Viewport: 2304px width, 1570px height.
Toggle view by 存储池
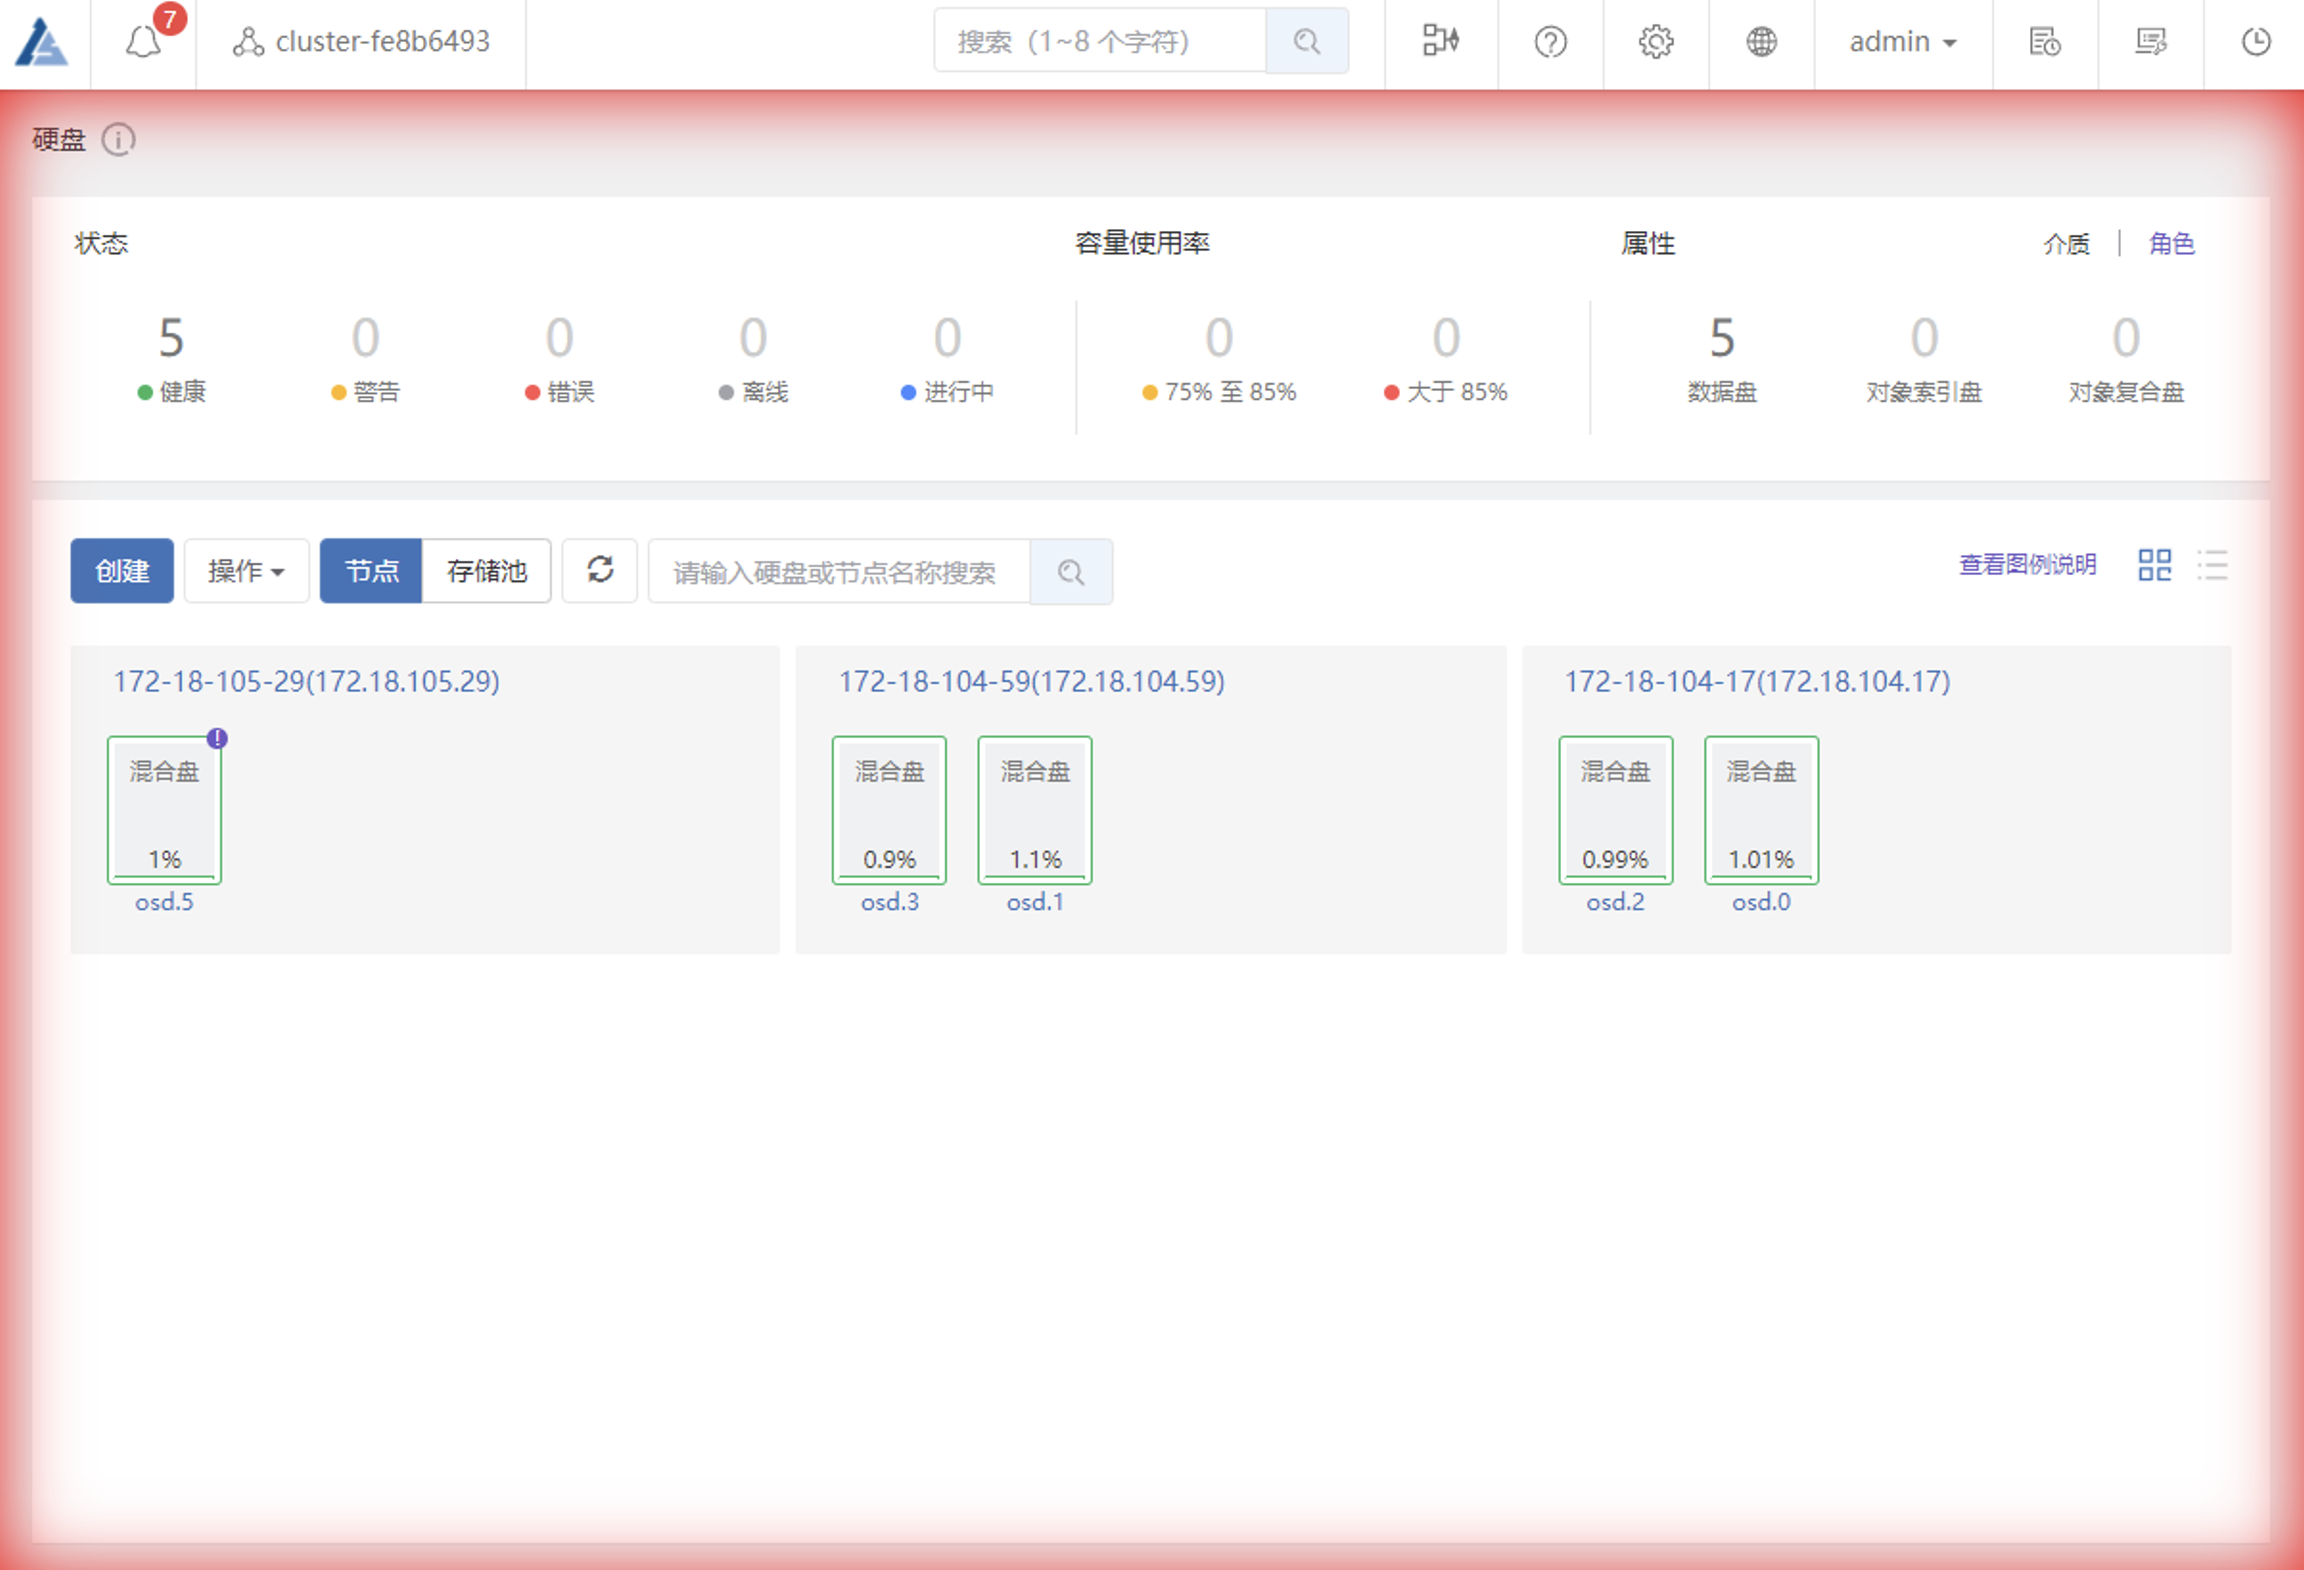[486, 571]
